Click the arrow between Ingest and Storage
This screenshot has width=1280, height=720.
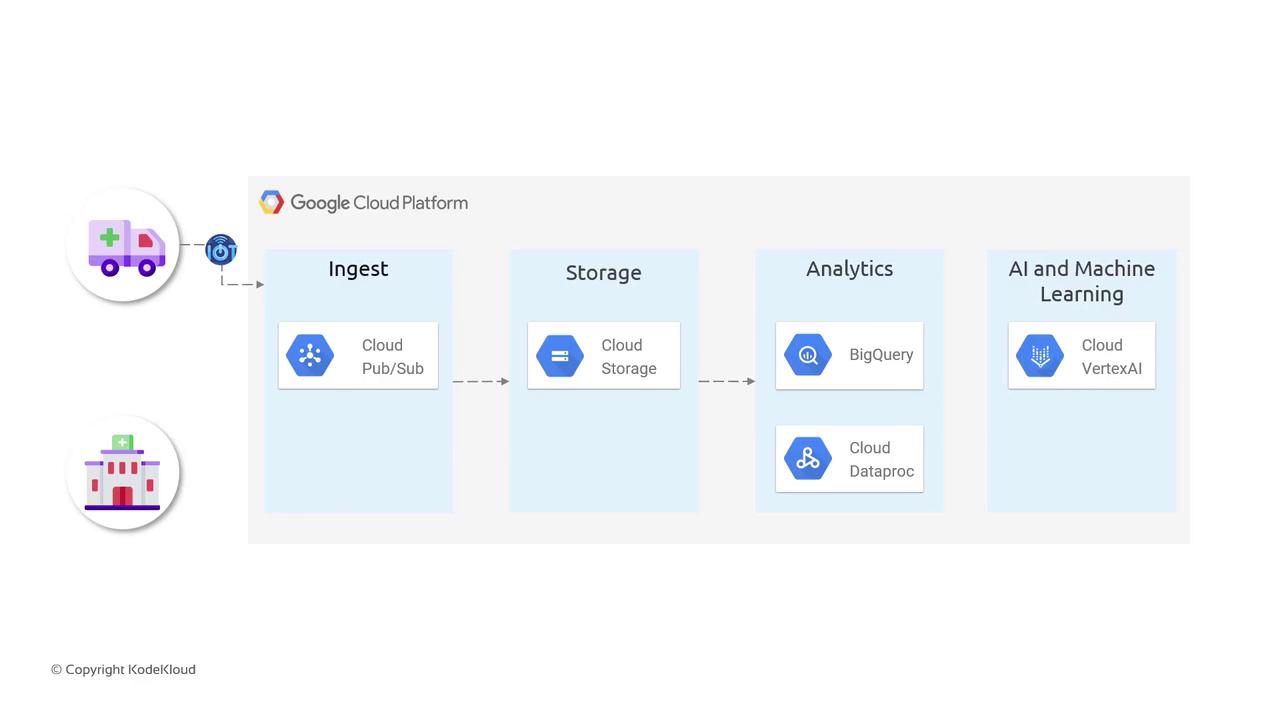pyautogui.click(x=481, y=381)
